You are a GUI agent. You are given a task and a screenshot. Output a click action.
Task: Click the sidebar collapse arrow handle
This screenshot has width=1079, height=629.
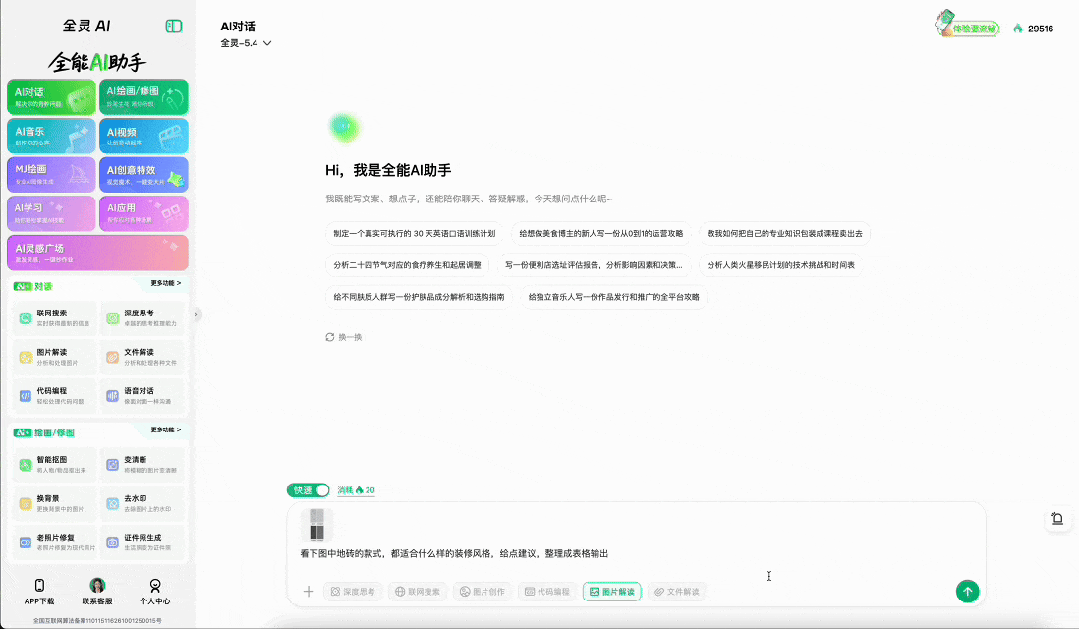196,314
